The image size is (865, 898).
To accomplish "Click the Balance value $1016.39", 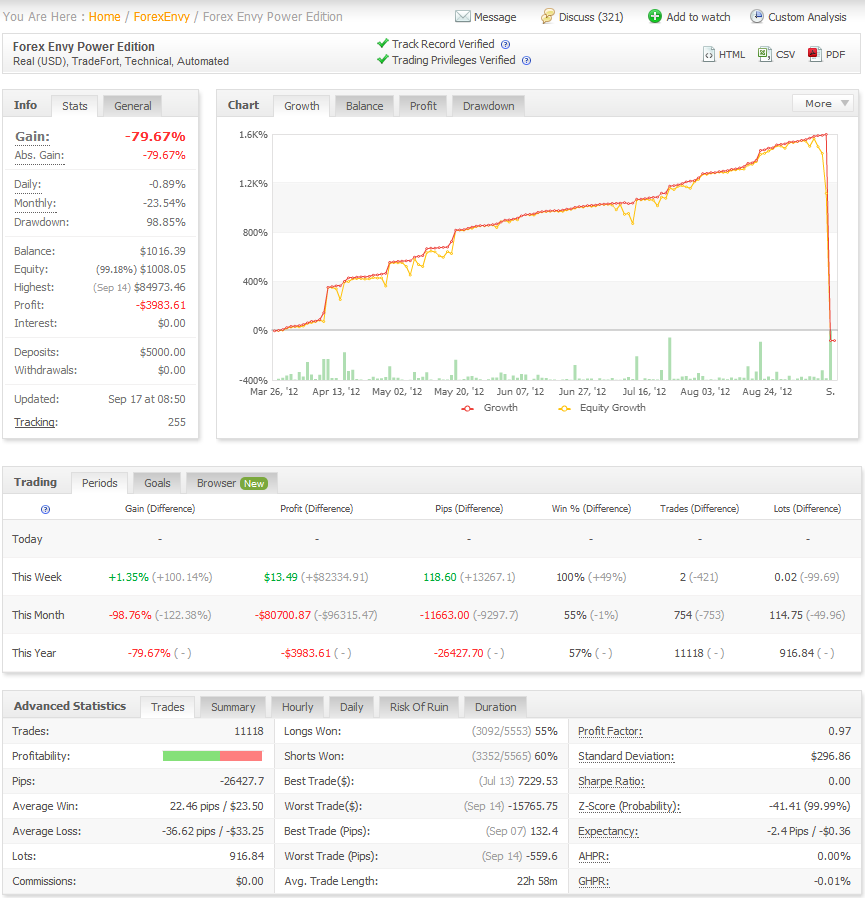I will (x=163, y=251).
